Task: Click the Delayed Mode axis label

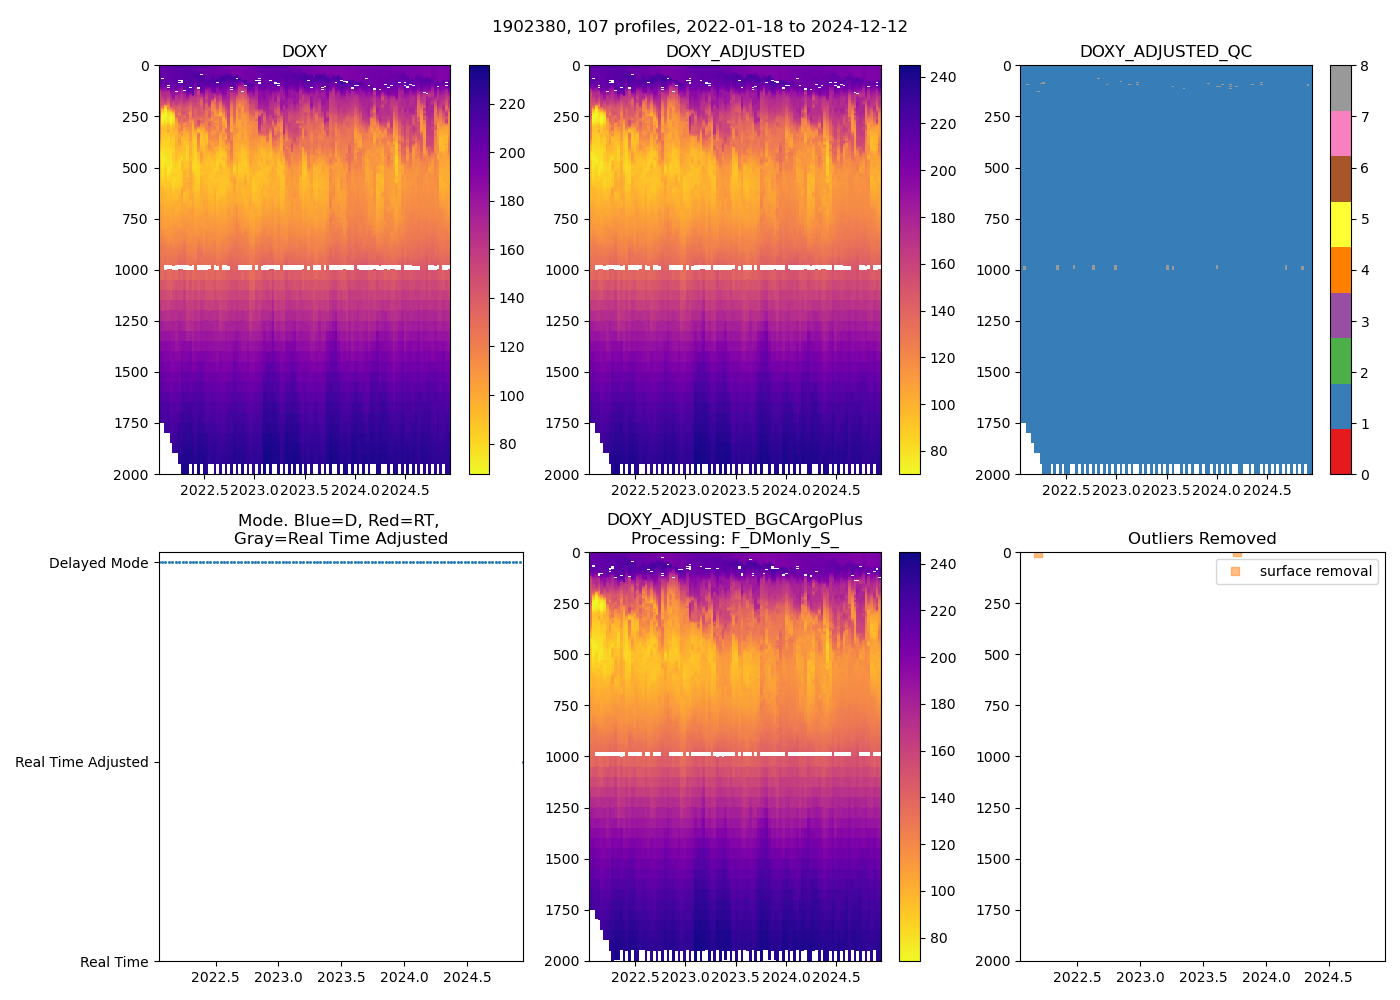Action: pyautogui.click(x=98, y=563)
